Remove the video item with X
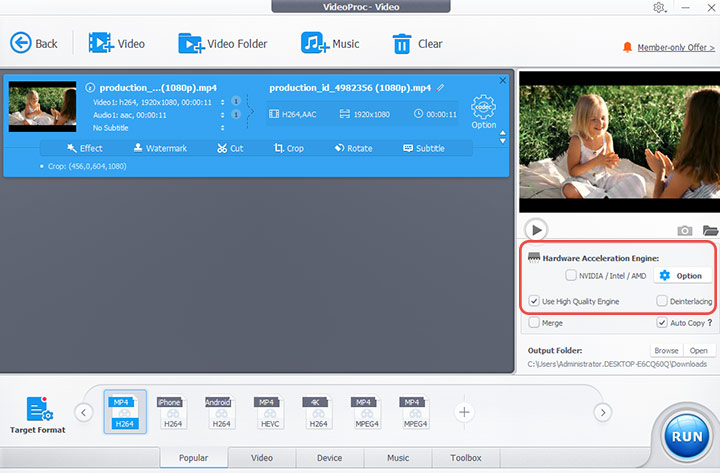The image size is (720, 473). tap(503, 80)
